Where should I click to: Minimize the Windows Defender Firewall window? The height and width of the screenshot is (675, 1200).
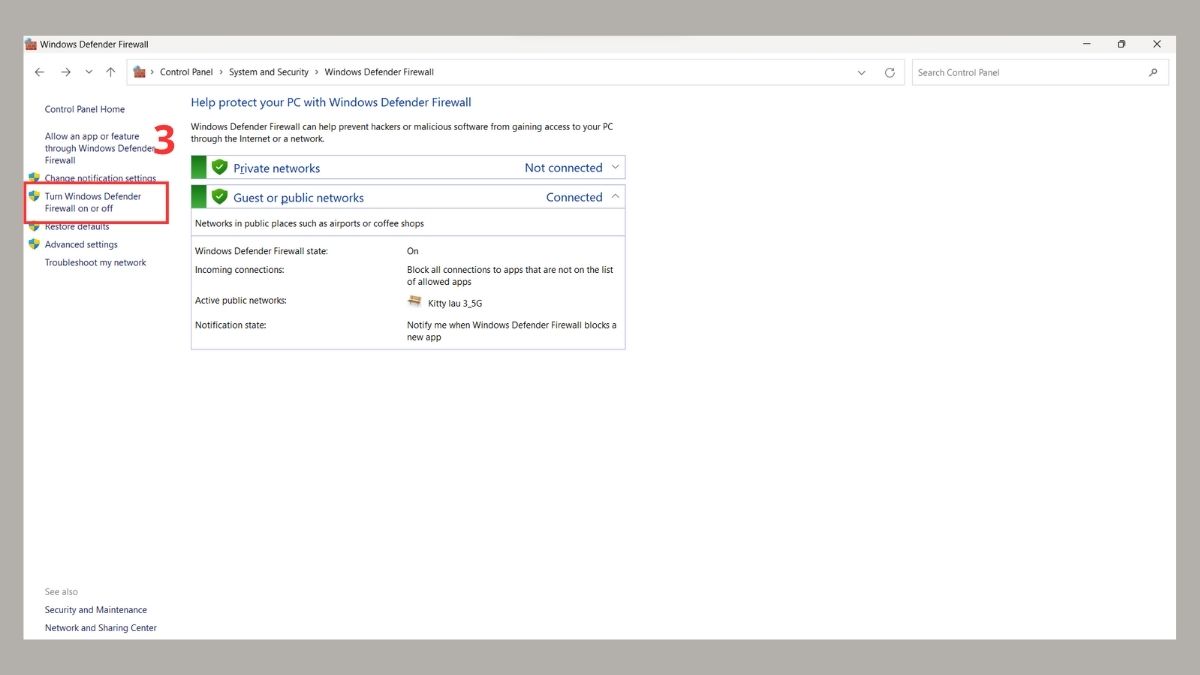(x=1087, y=44)
